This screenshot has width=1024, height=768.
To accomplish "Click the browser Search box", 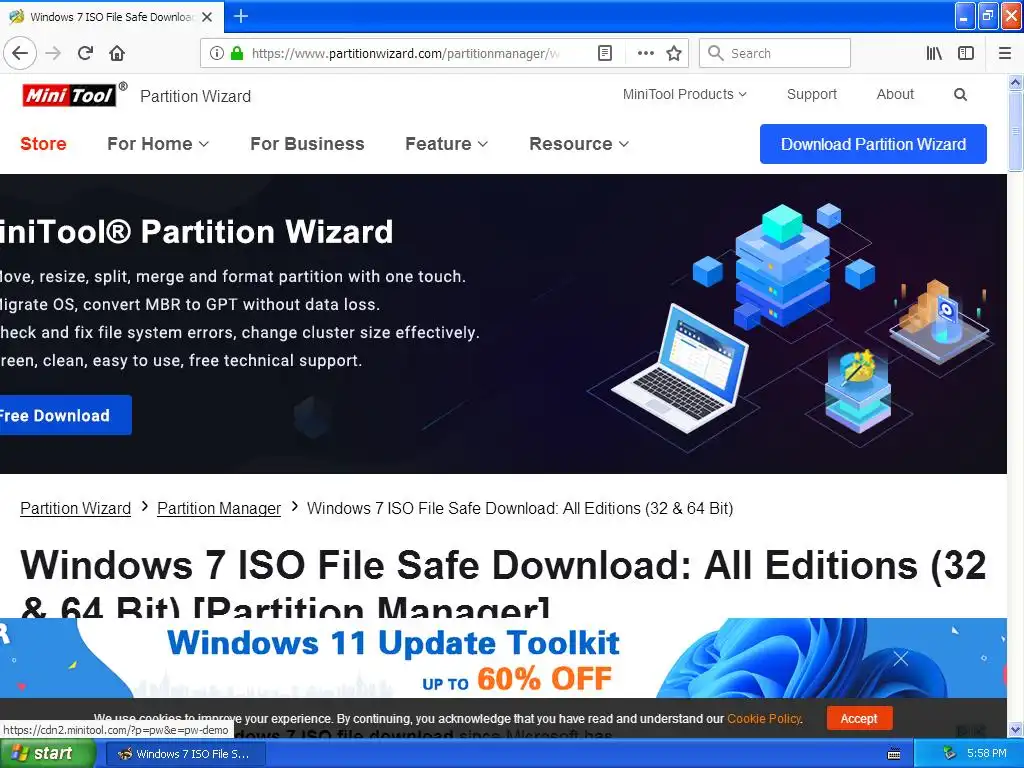I will pyautogui.click(x=775, y=53).
